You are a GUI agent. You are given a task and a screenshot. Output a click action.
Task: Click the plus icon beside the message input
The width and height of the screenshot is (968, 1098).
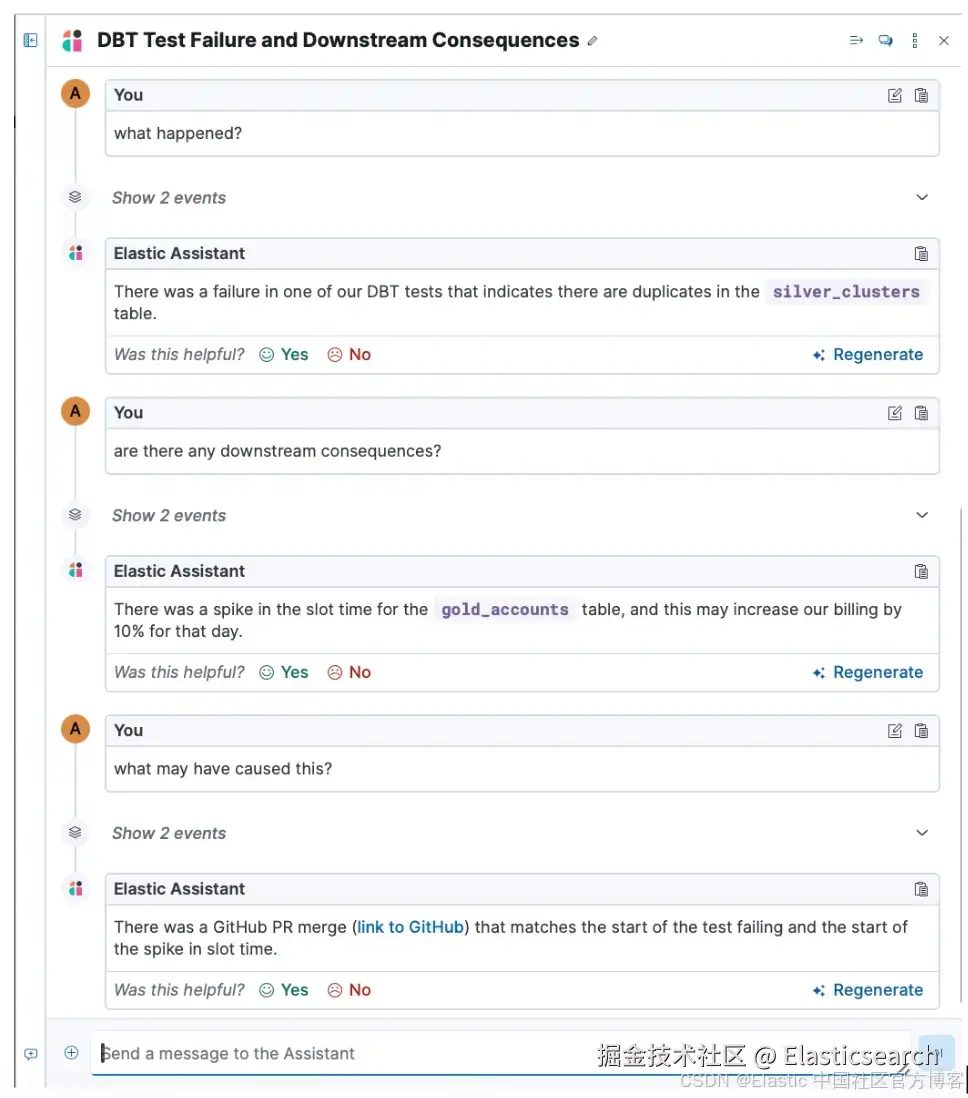[x=71, y=1053]
